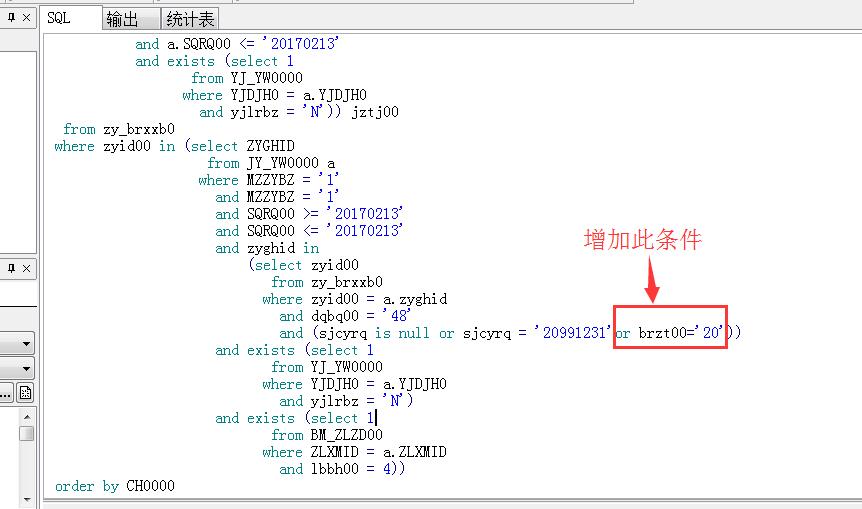Click the text "sjcyrq is null"

pyautogui.click(x=374, y=333)
